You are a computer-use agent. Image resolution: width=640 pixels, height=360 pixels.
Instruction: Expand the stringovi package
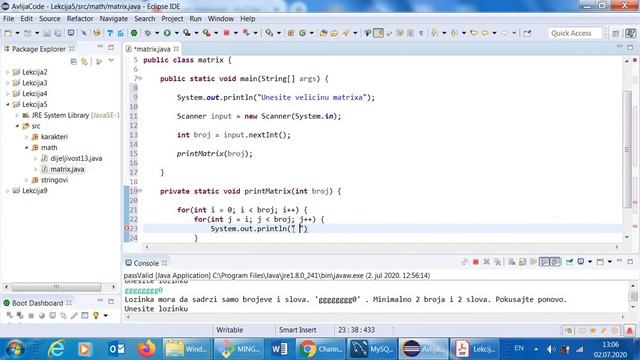tap(27, 180)
